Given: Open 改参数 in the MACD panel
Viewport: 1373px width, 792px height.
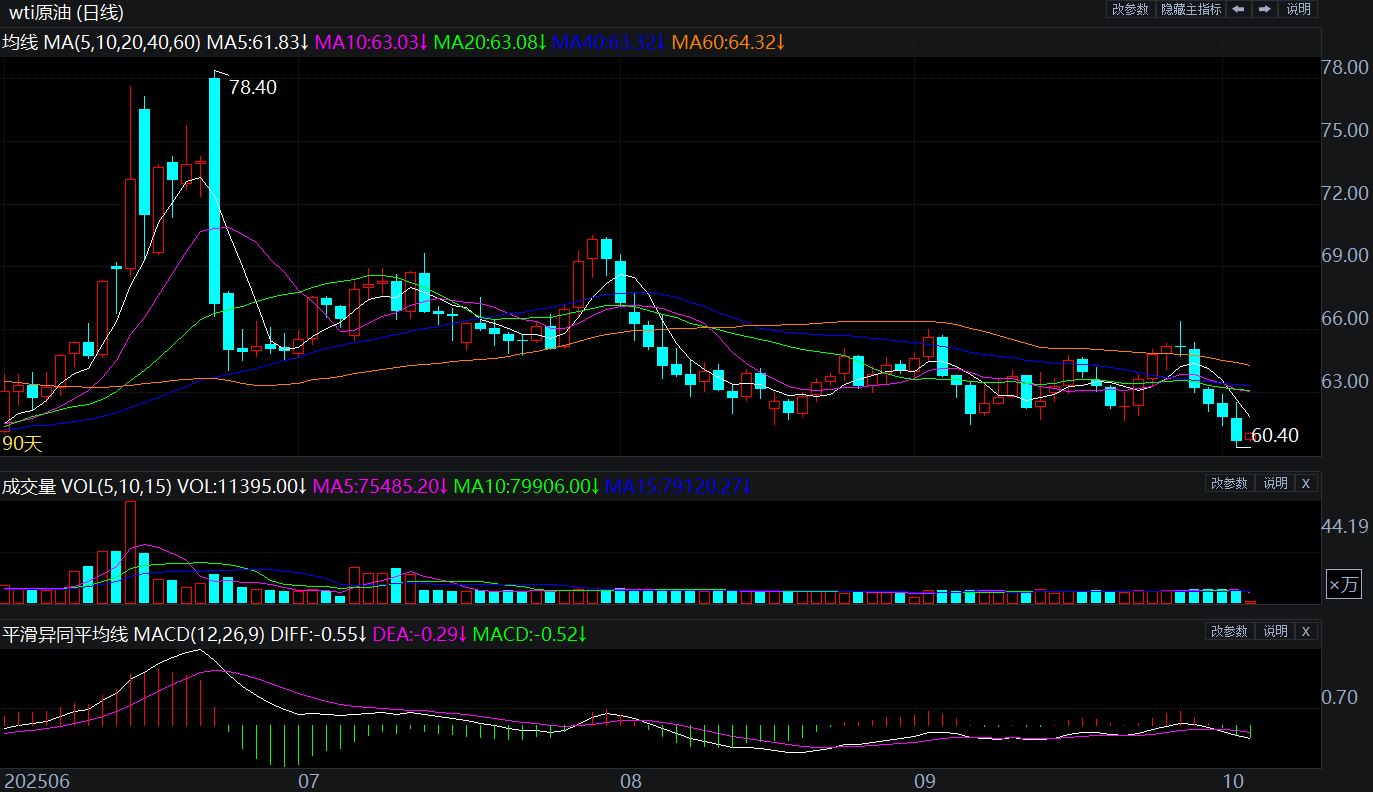Looking at the screenshot, I should click(x=1229, y=631).
